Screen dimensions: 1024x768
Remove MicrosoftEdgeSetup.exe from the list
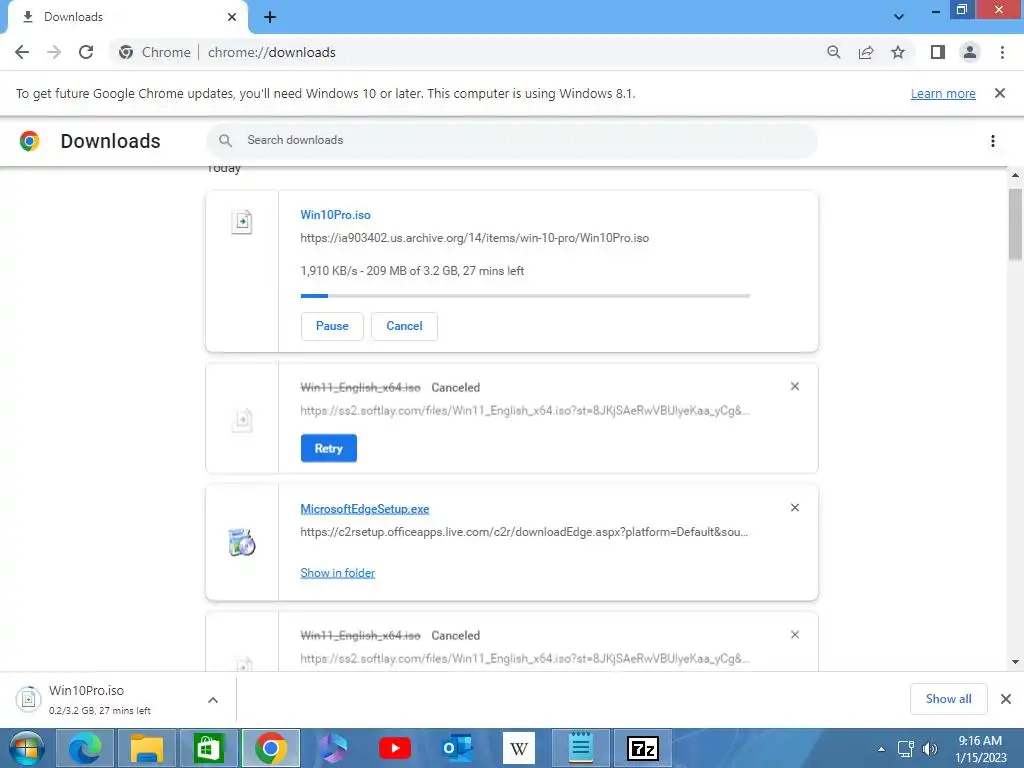[x=795, y=508]
